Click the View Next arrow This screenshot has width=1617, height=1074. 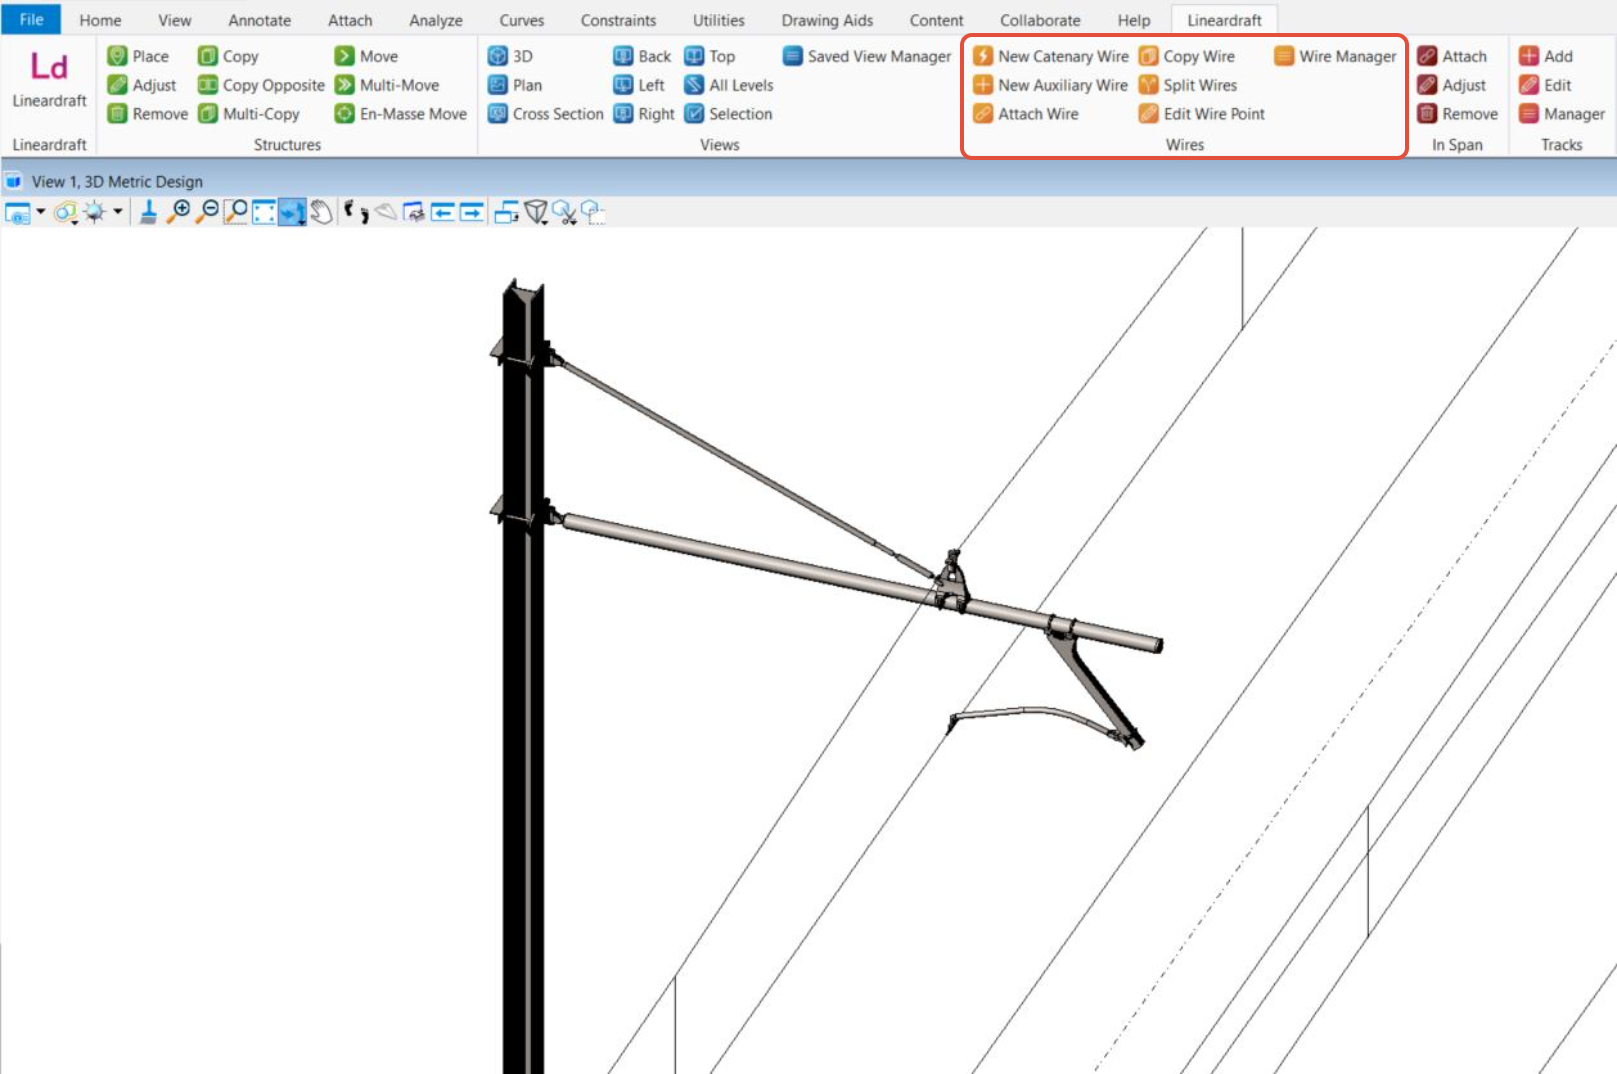(x=472, y=212)
